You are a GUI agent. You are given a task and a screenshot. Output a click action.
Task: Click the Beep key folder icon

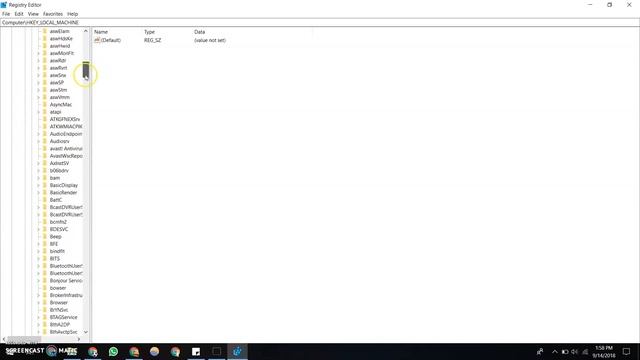pyautogui.click(x=45, y=237)
